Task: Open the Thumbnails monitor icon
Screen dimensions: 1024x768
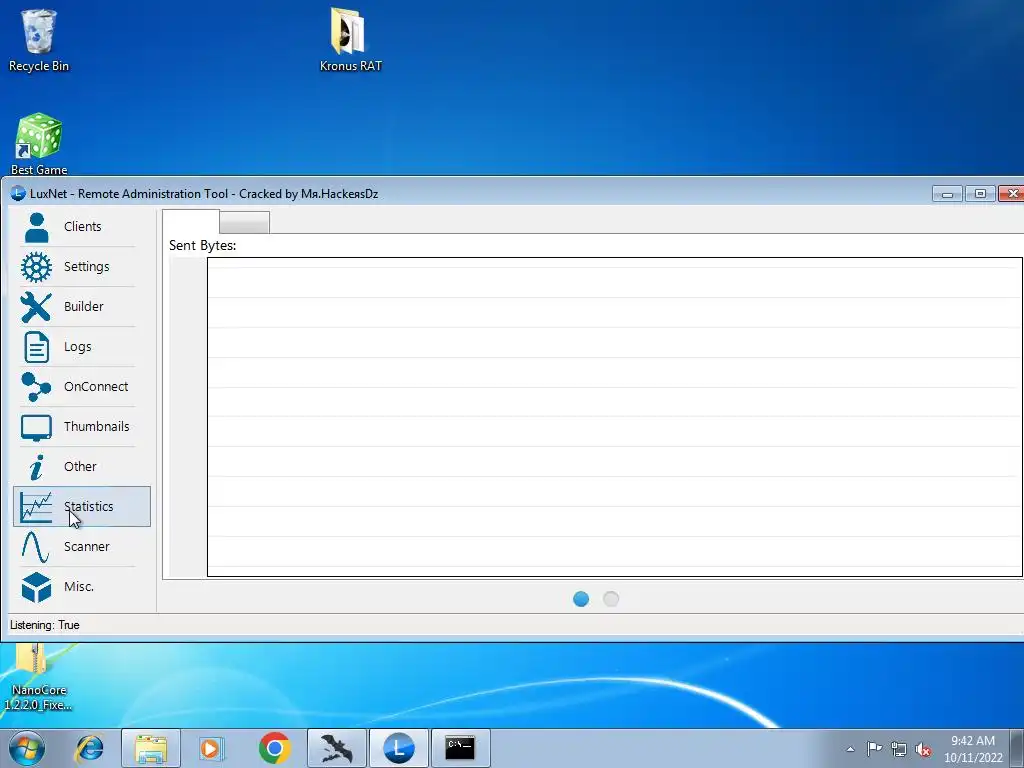Action: (36, 427)
